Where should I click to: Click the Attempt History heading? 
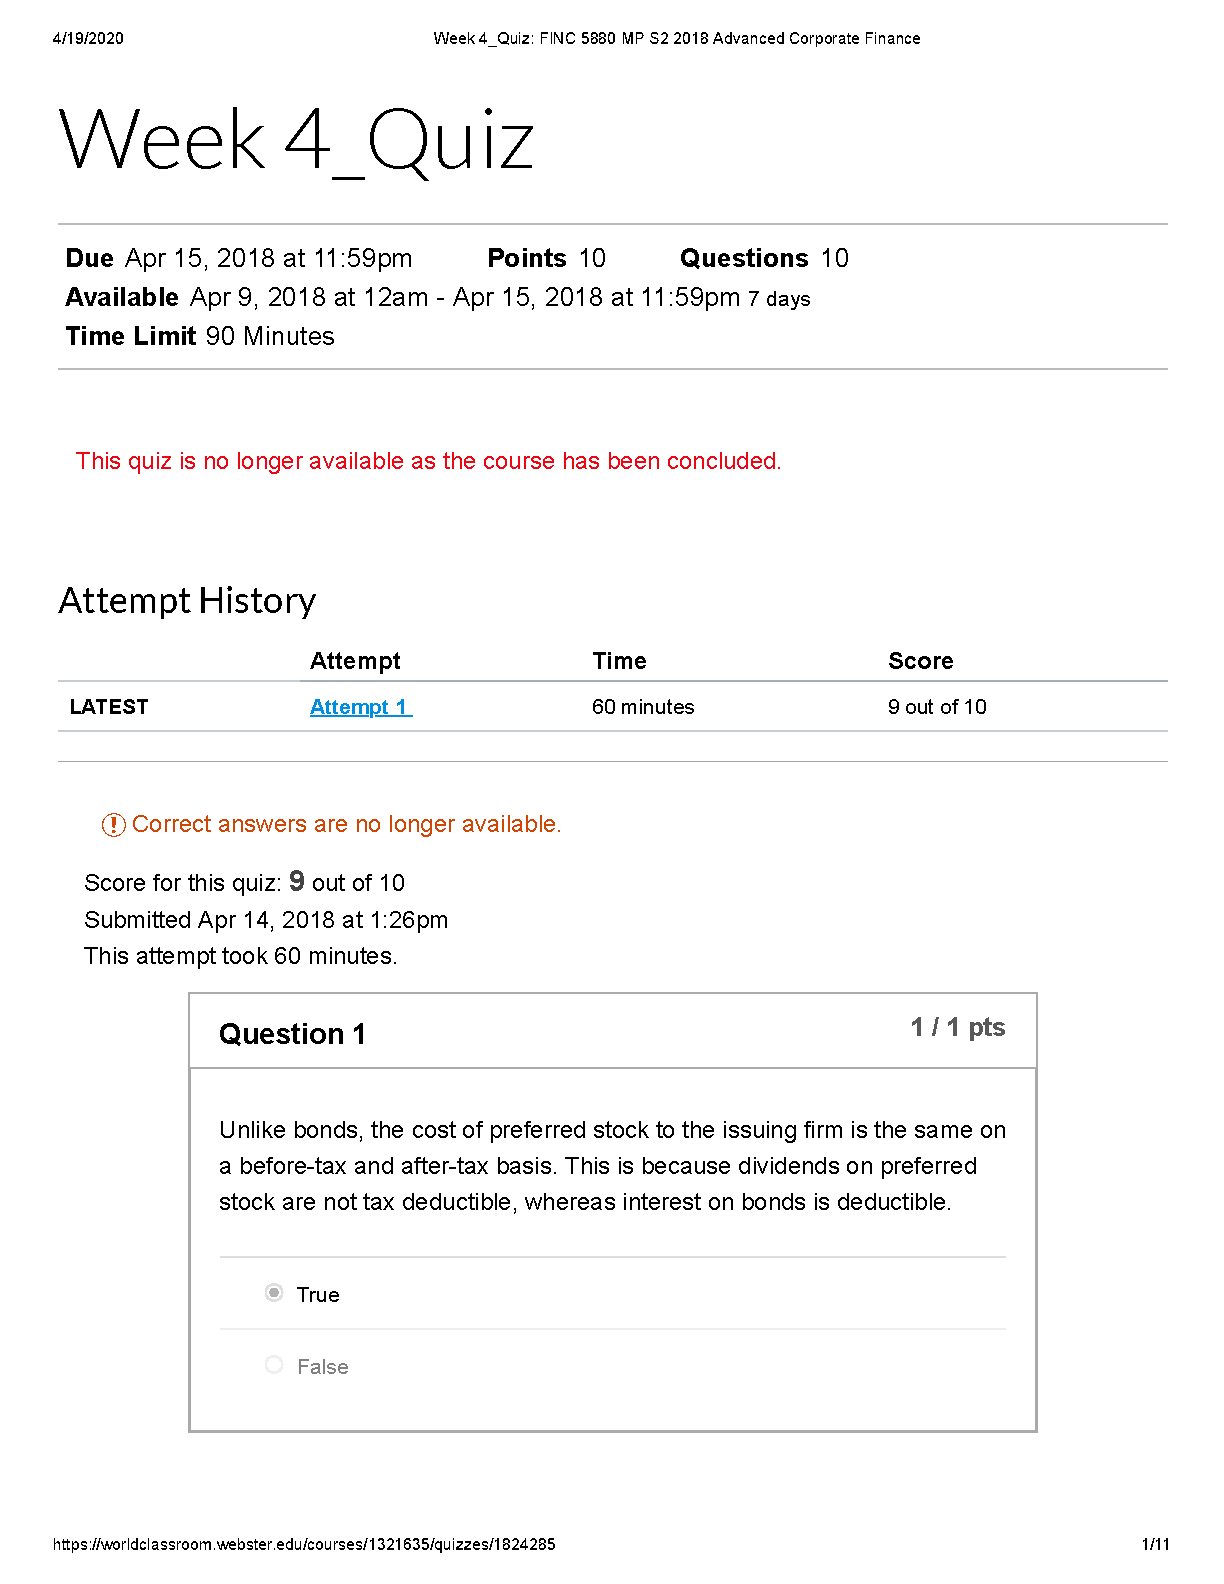(x=187, y=601)
